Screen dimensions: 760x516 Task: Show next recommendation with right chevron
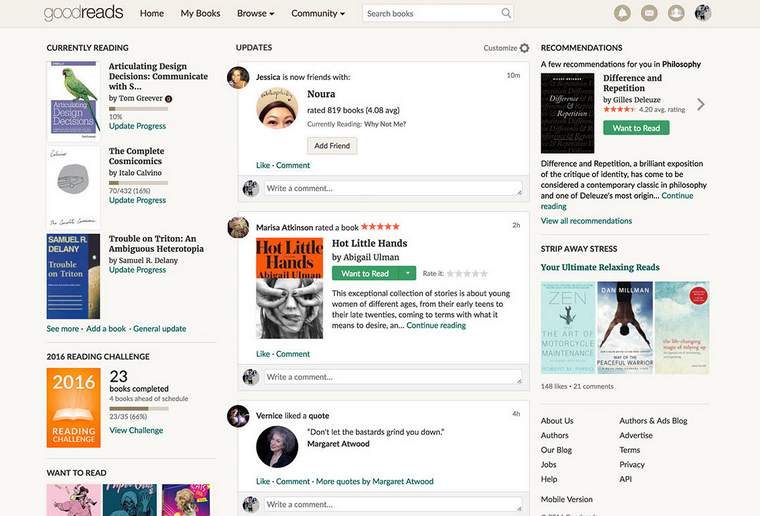coord(701,104)
